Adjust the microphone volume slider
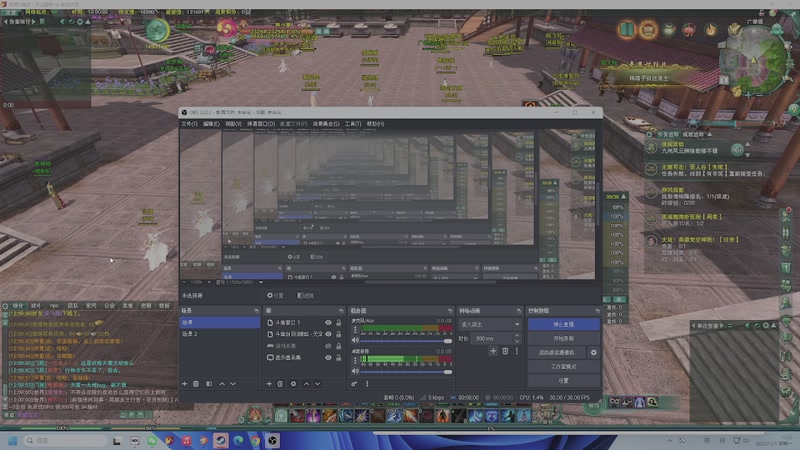The width and height of the screenshot is (800, 450). [x=407, y=341]
